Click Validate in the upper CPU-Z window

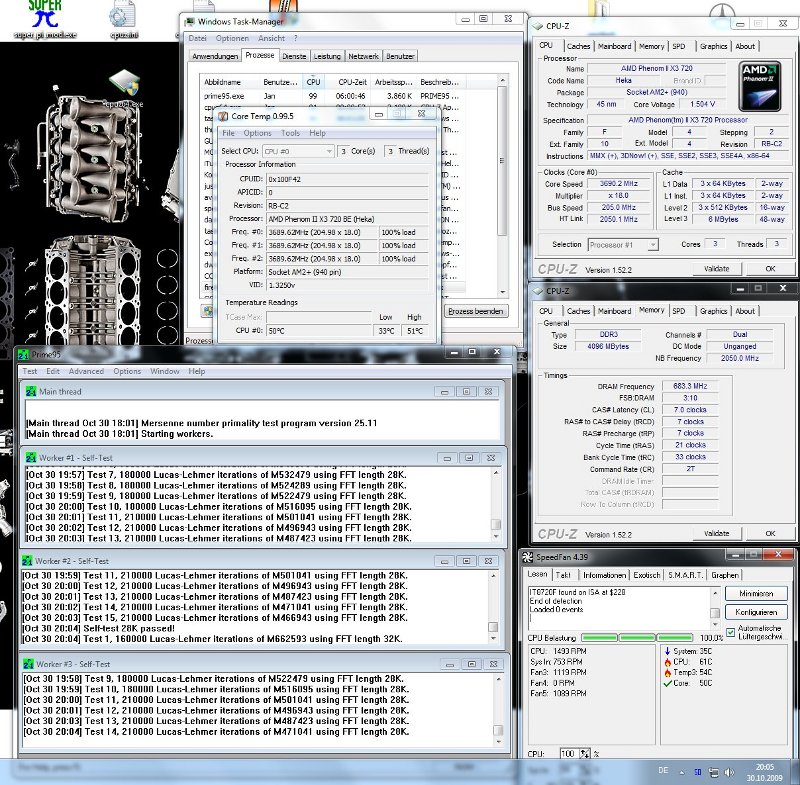tap(716, 269)
